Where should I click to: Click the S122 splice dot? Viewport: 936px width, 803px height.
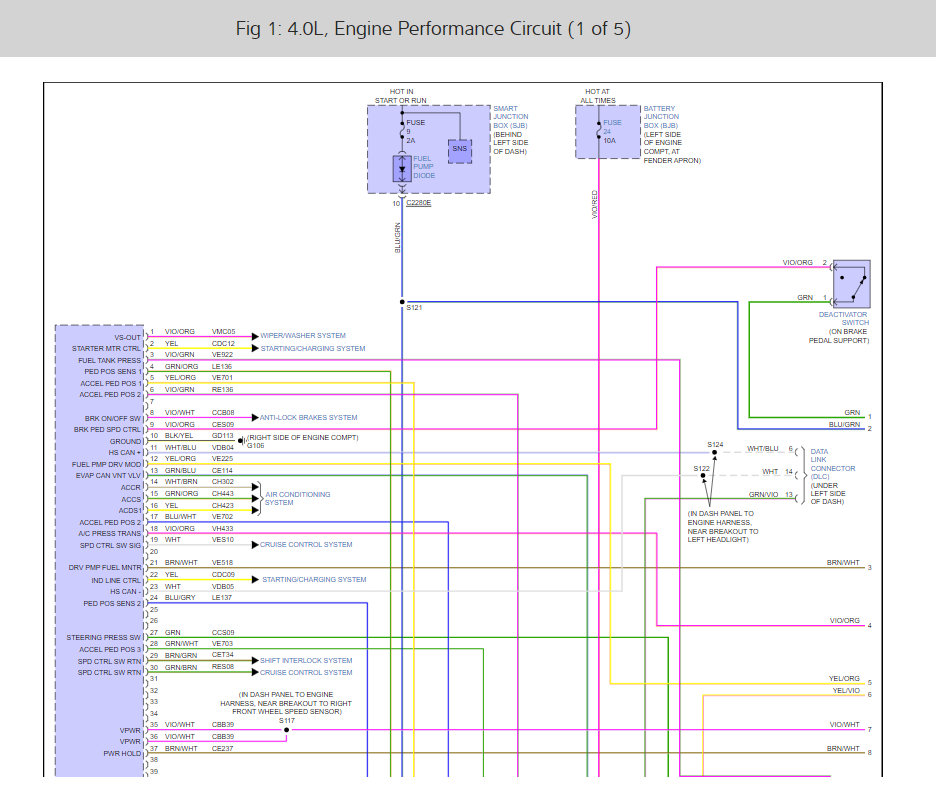tap(703, 476)
